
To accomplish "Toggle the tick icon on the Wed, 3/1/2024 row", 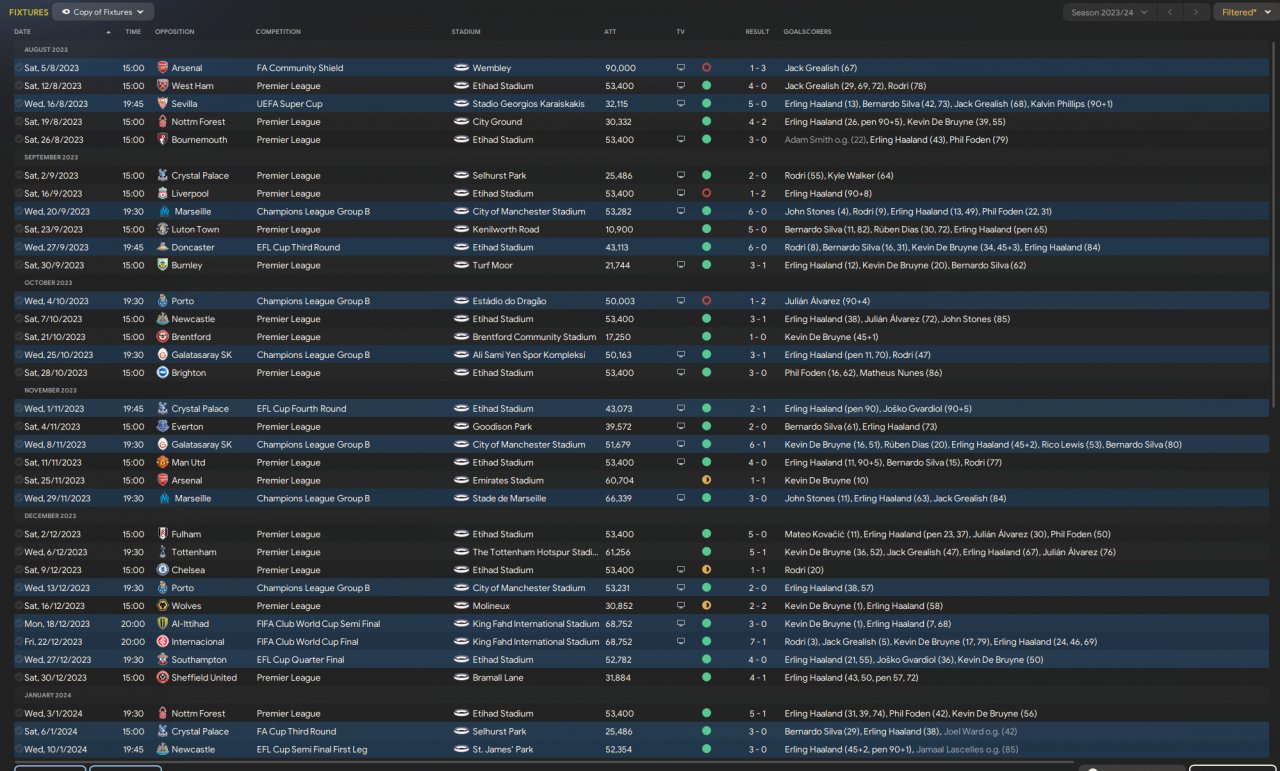I will tap(19, 714).
